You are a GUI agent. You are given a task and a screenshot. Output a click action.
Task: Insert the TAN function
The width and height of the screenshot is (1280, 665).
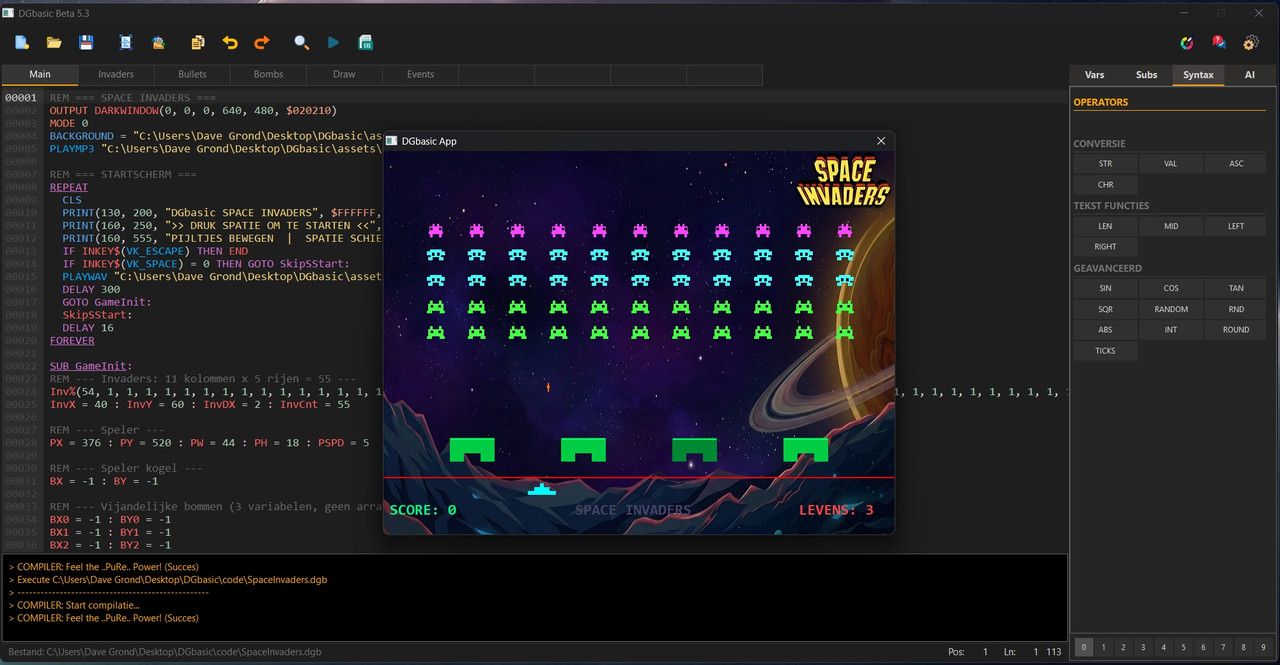click(1236, 288)
